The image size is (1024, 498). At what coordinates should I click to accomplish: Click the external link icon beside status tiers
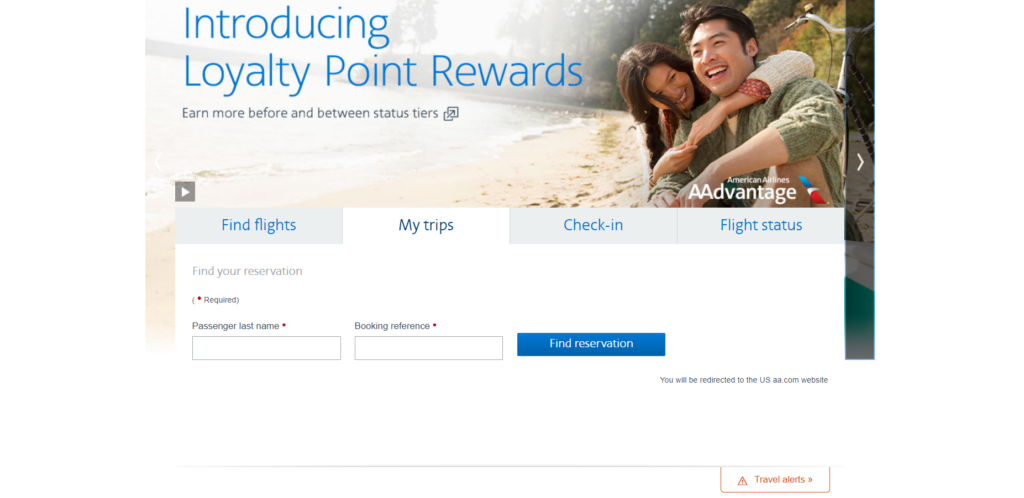pyautogui.click(x=451, y=114)
